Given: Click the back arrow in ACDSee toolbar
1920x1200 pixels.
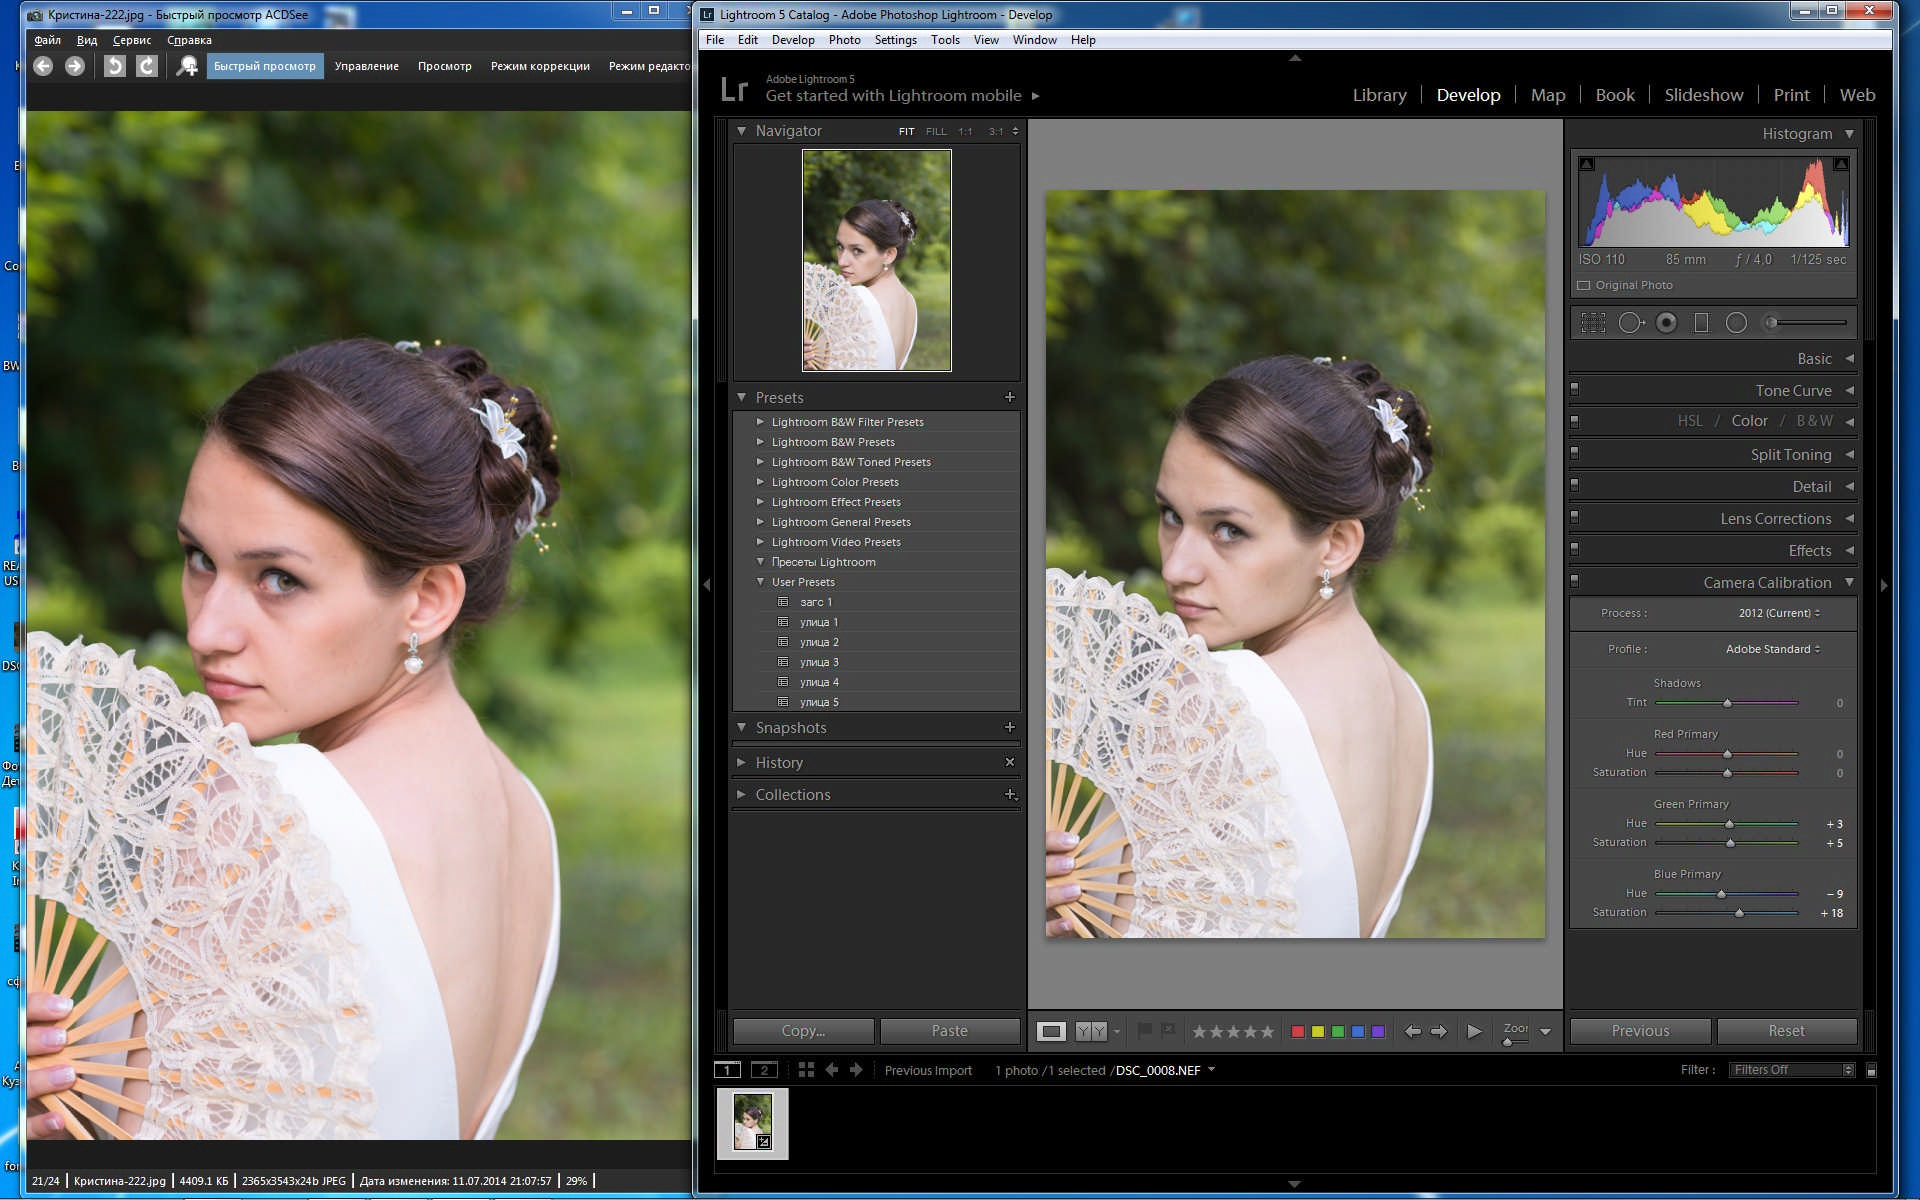Looking at the screenshot, I should pyautogui.click(x=42, y=66).
